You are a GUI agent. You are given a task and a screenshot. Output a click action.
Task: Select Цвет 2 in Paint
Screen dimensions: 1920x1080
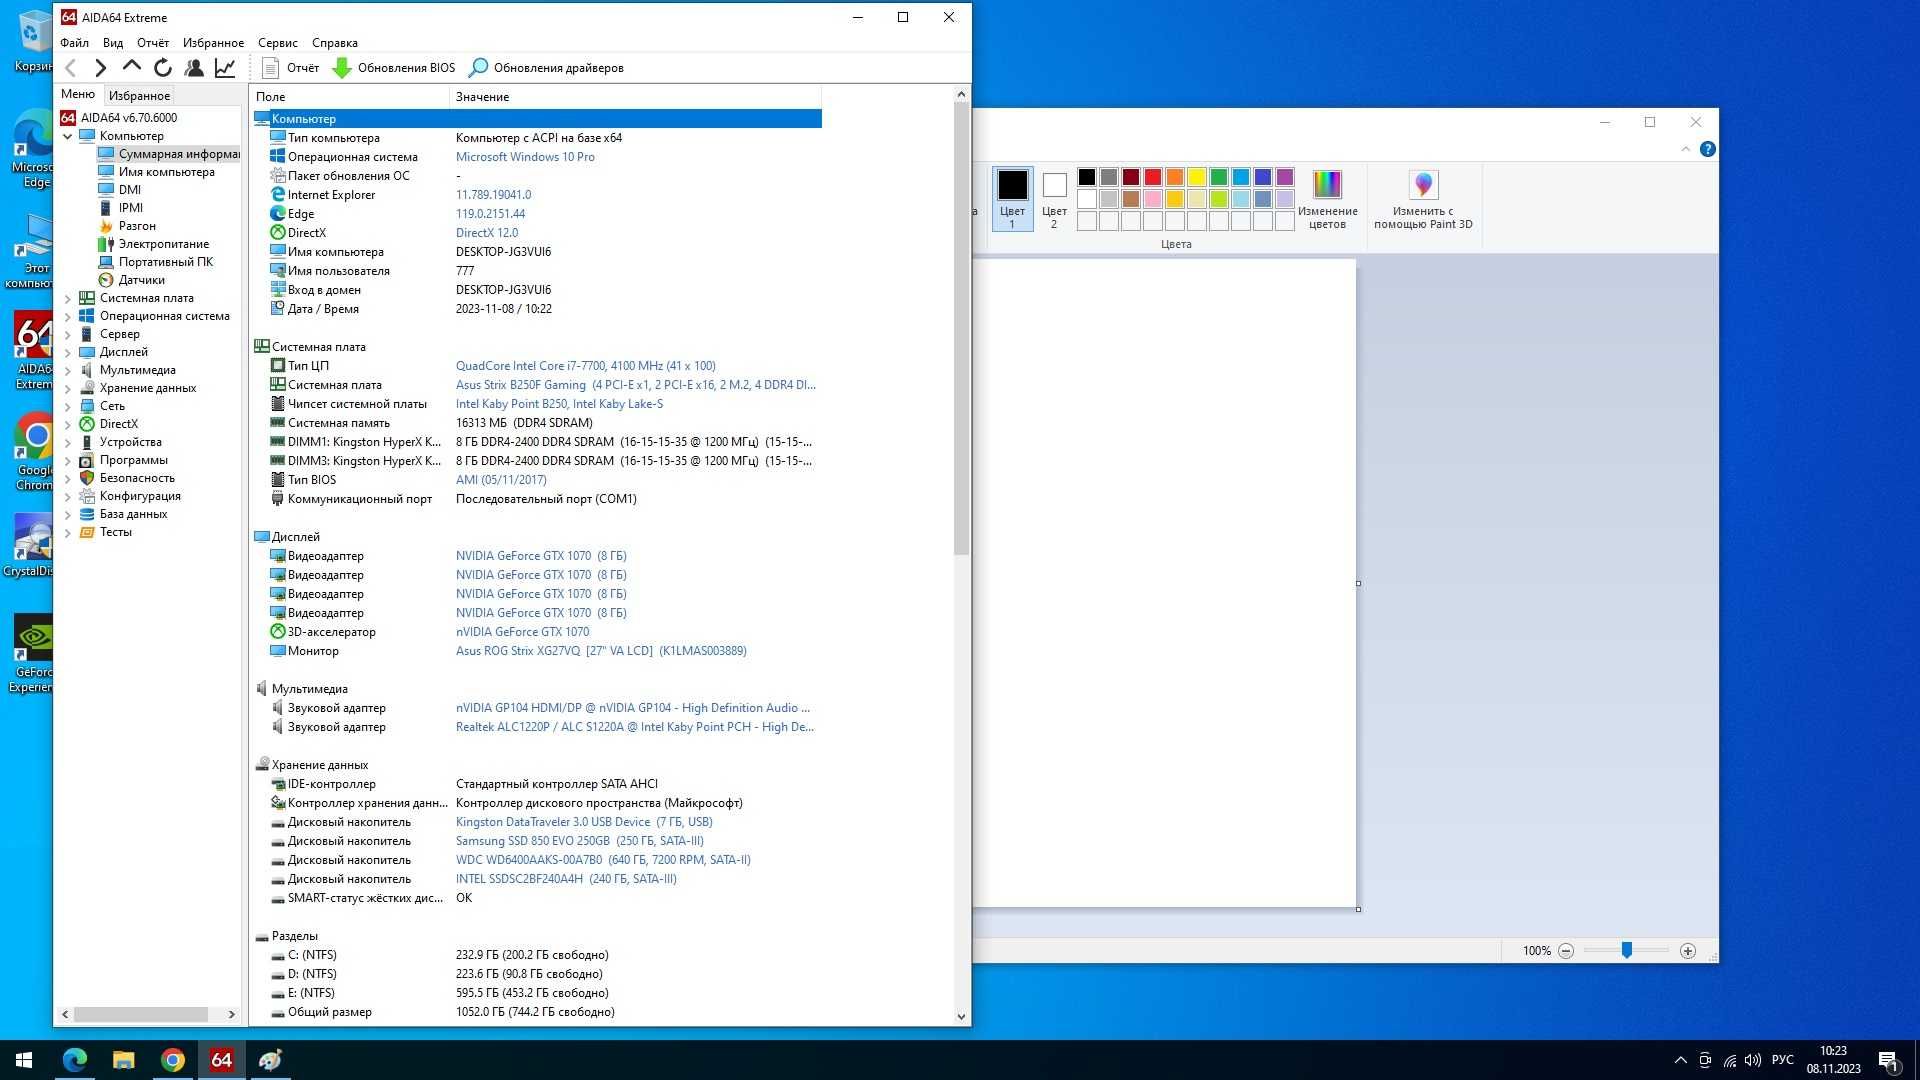click(x=1054, y=199)
